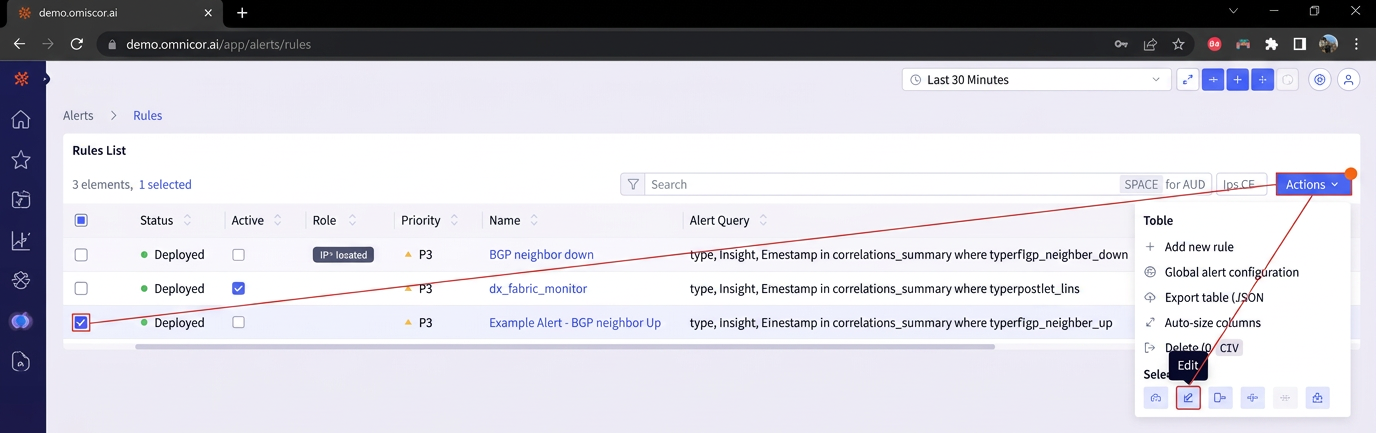Click the last selection action icon in the menu
The height and width of the screenshot is (433, 1376).
pos(1317,398)
